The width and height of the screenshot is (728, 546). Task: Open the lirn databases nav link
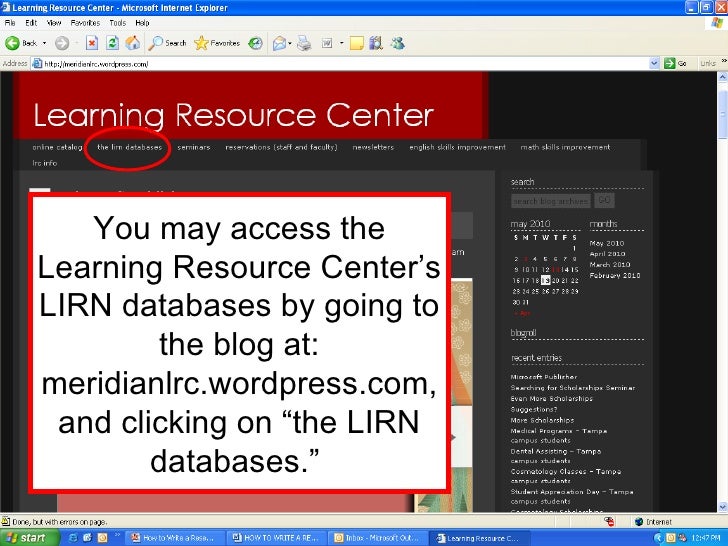(x=130, y=147)
